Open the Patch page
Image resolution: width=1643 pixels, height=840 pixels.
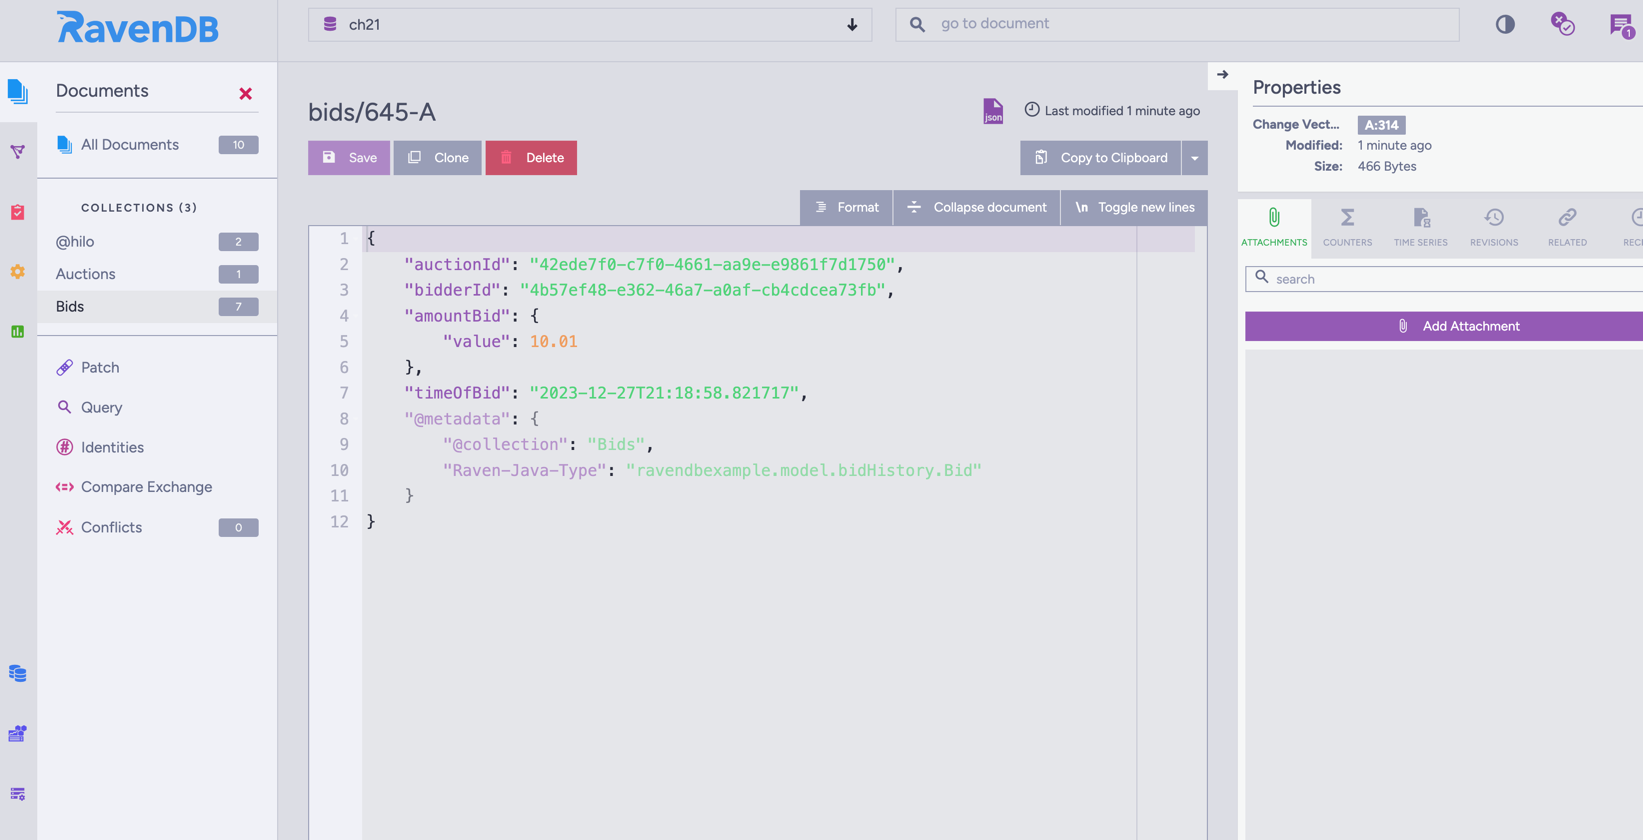click(100, 367)
